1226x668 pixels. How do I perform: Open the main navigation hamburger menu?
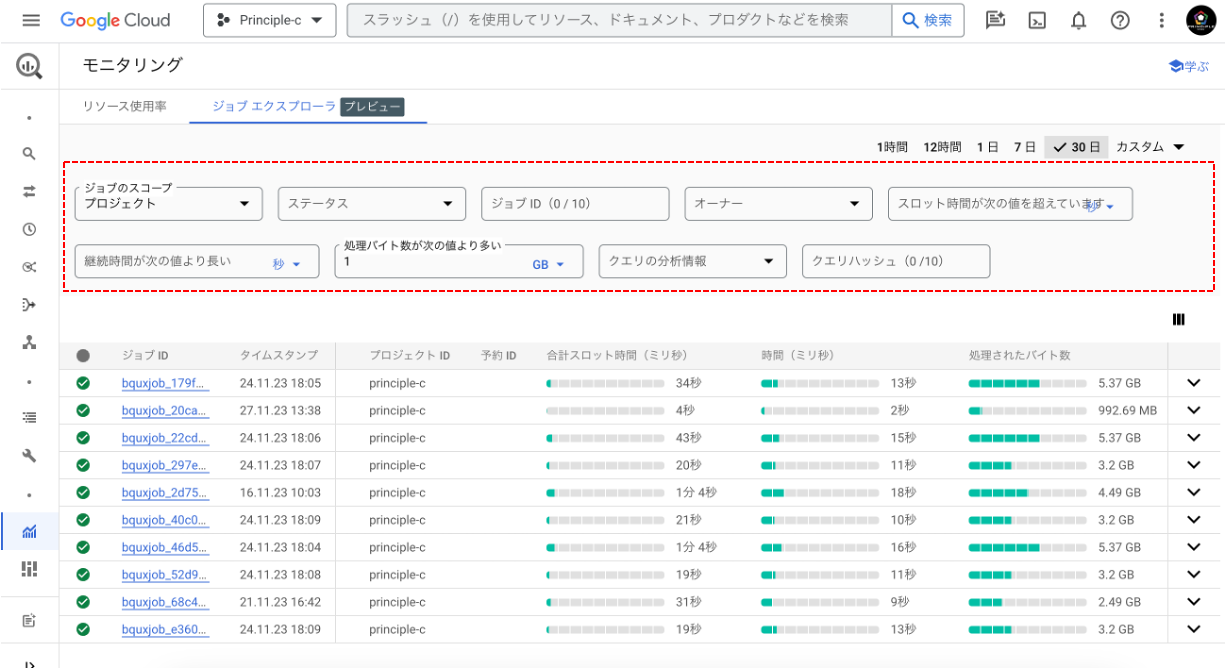tap(30, 20)
